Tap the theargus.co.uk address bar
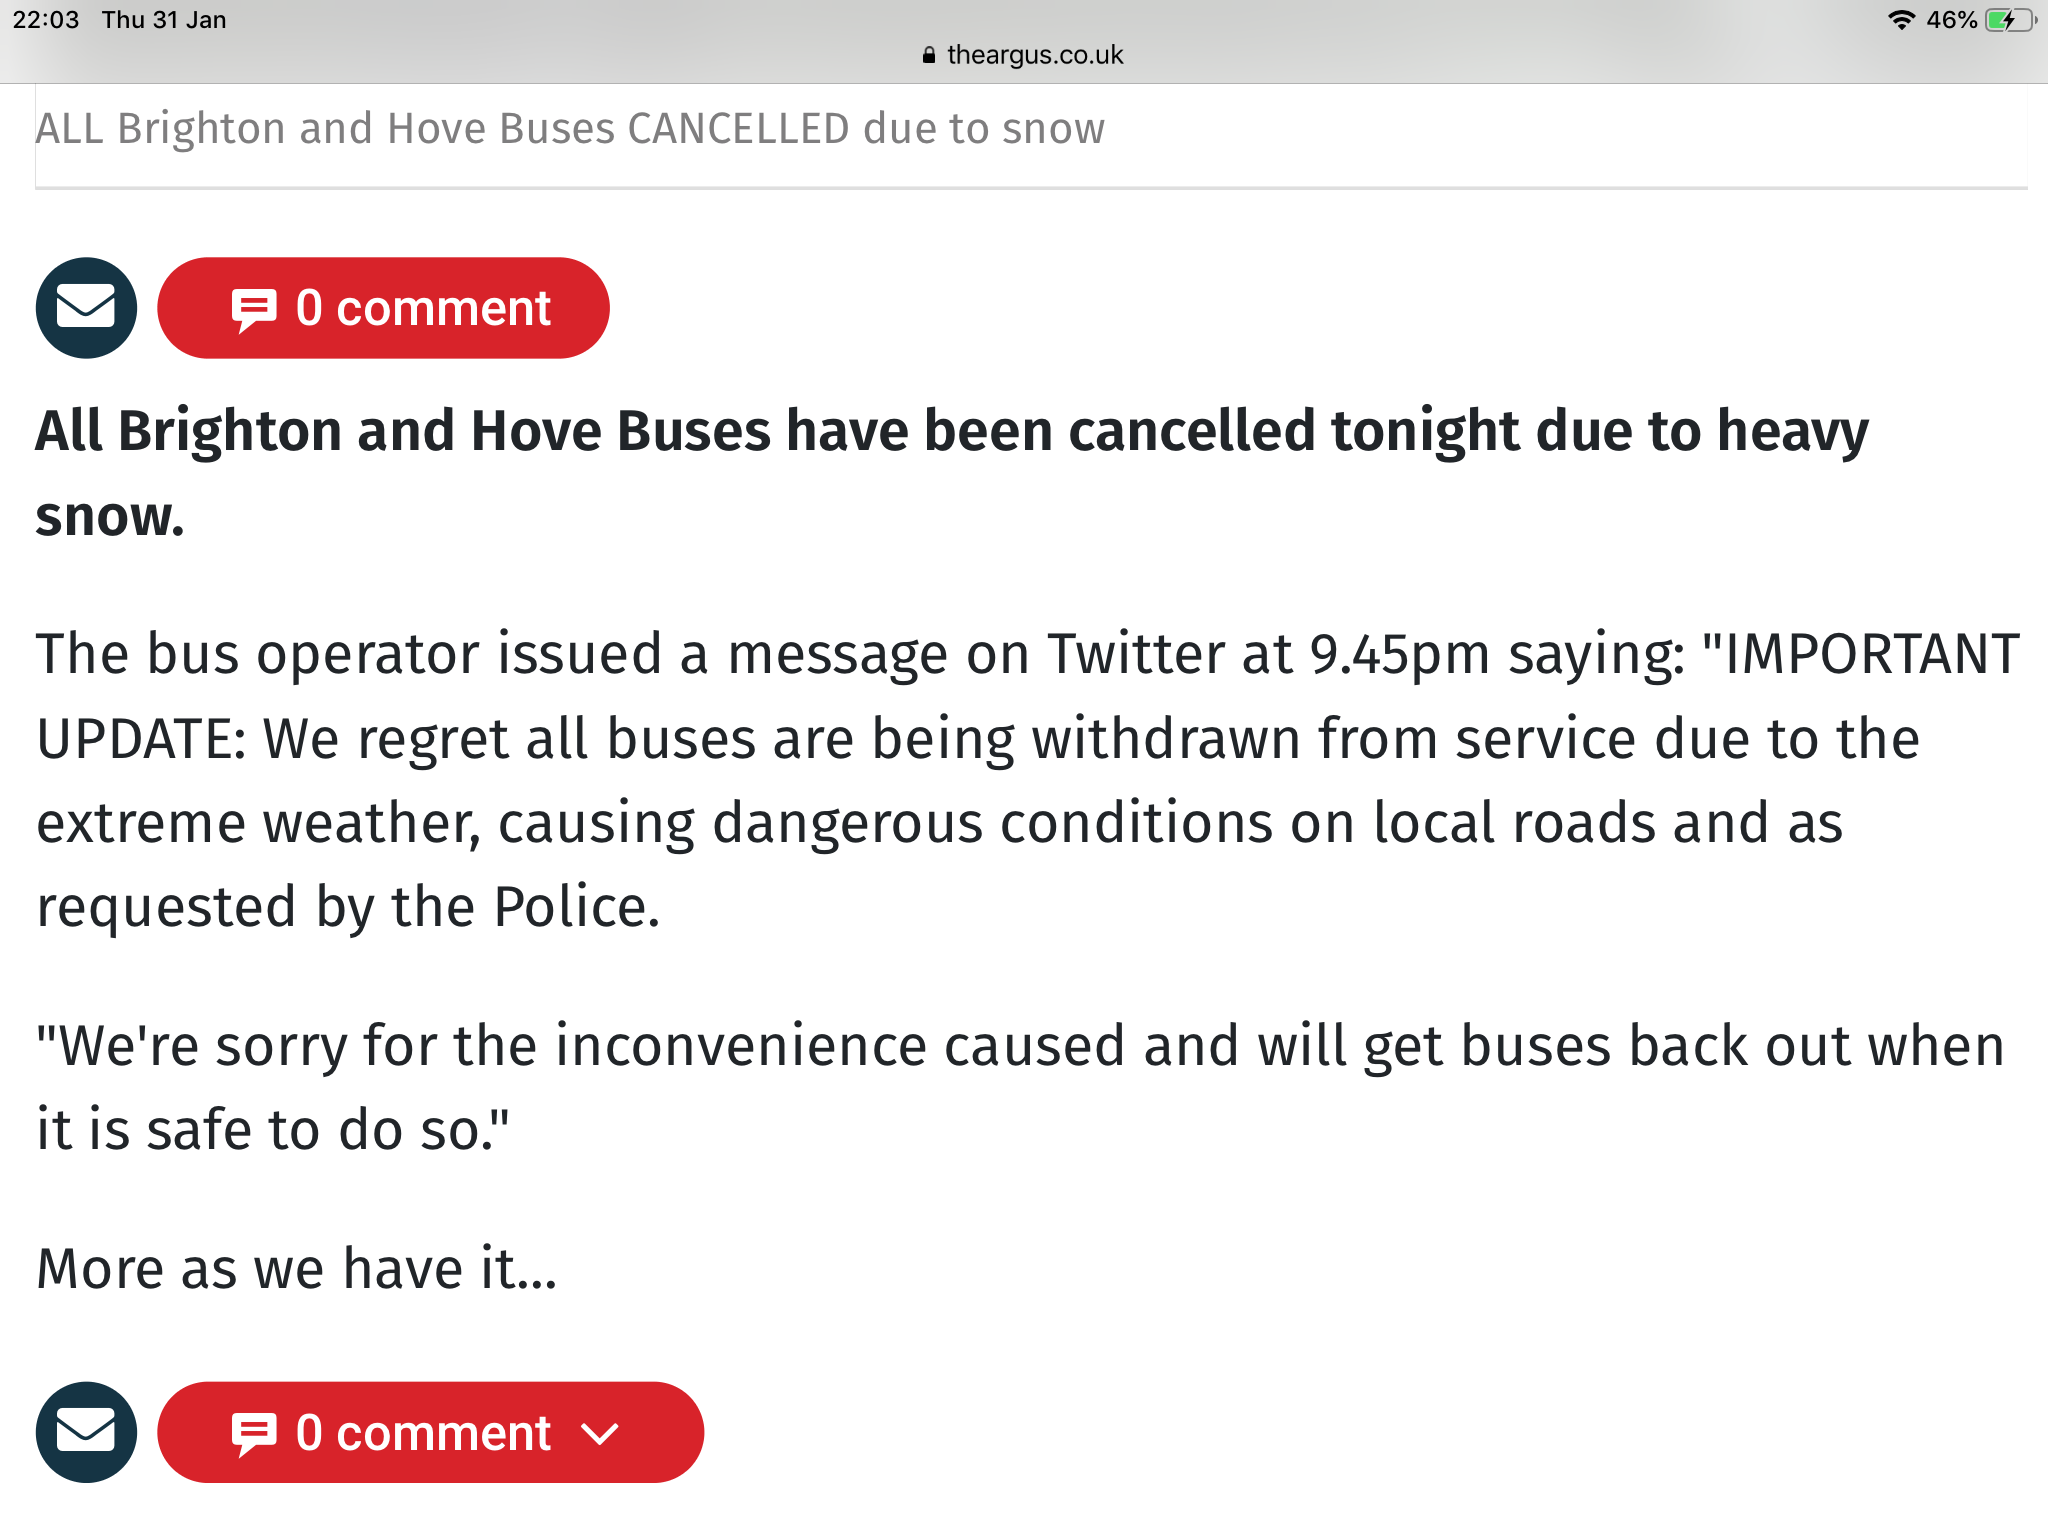 click(1023, 55)
